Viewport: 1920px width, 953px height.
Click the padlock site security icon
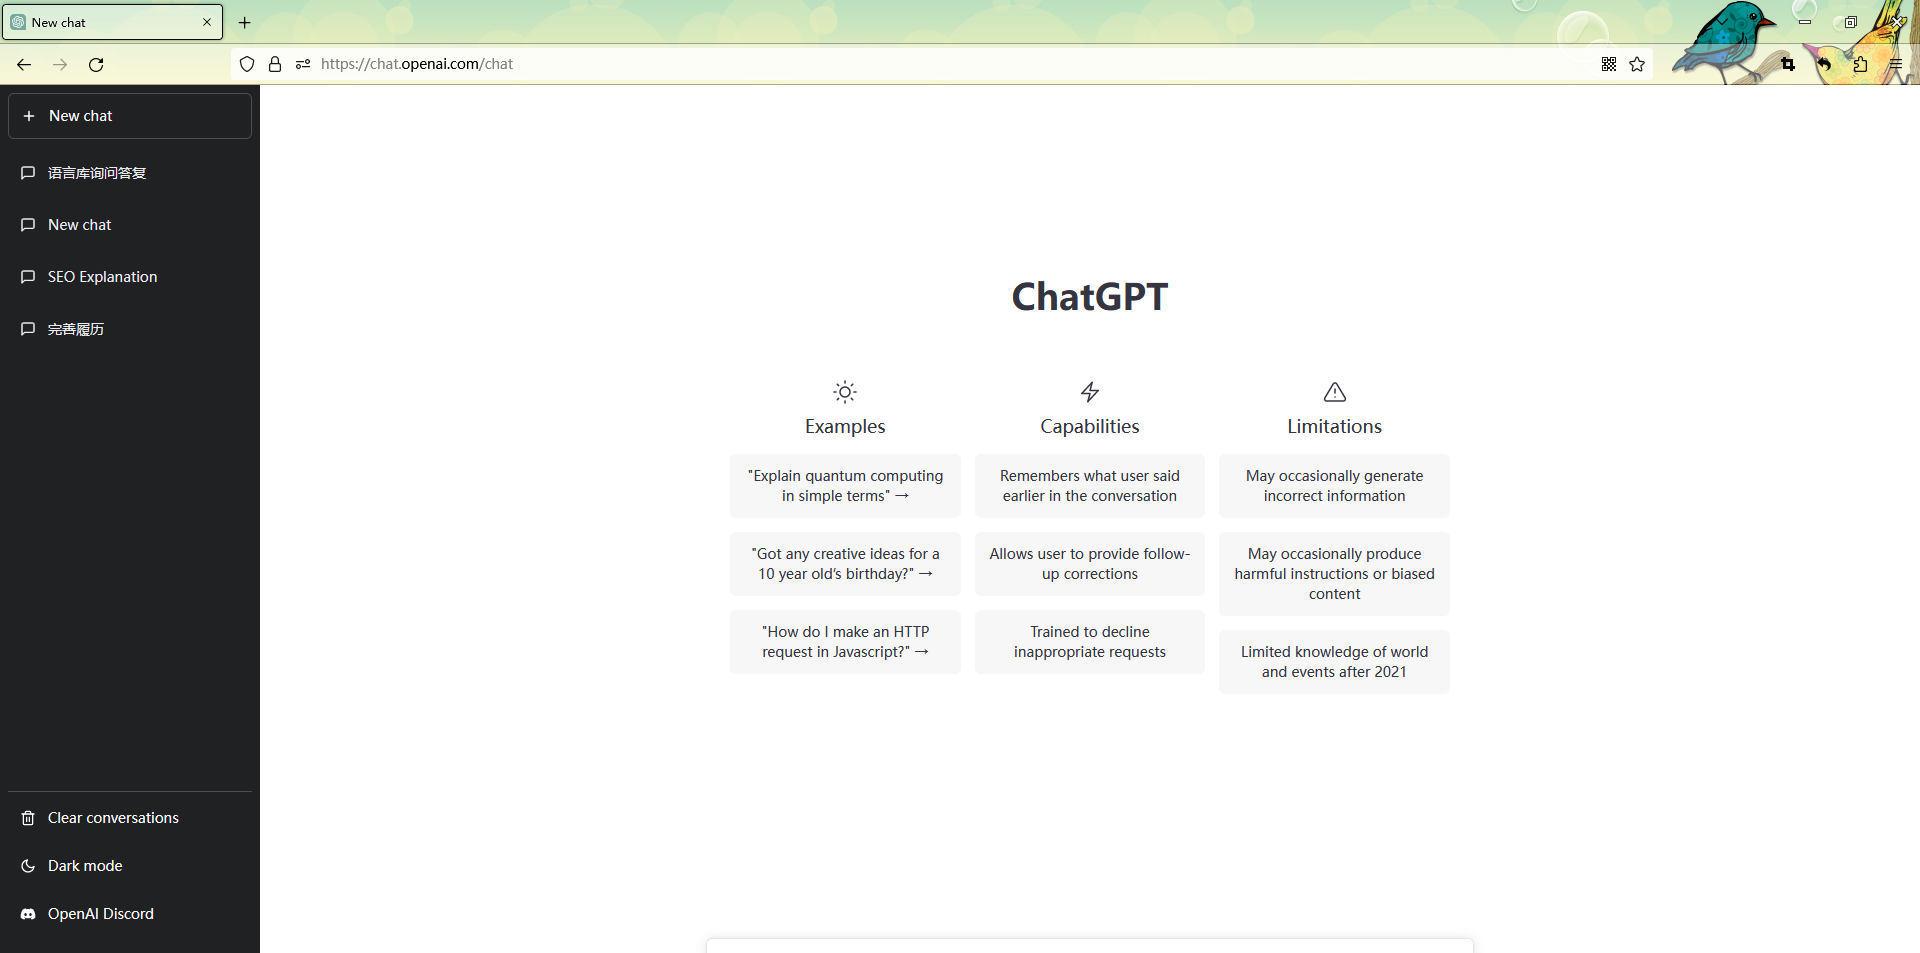(x=275, y=64)
